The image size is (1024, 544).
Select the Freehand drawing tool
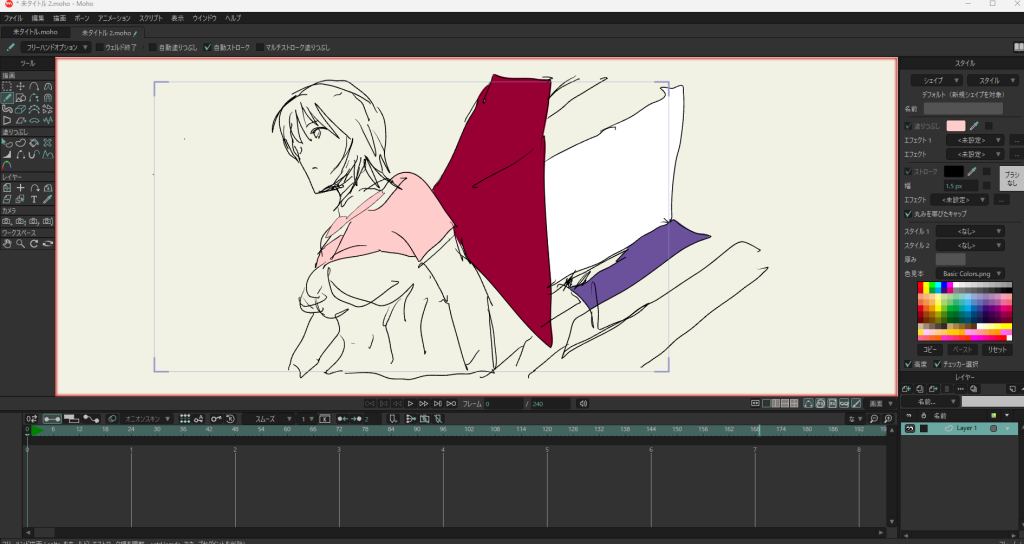coord(7,98)
